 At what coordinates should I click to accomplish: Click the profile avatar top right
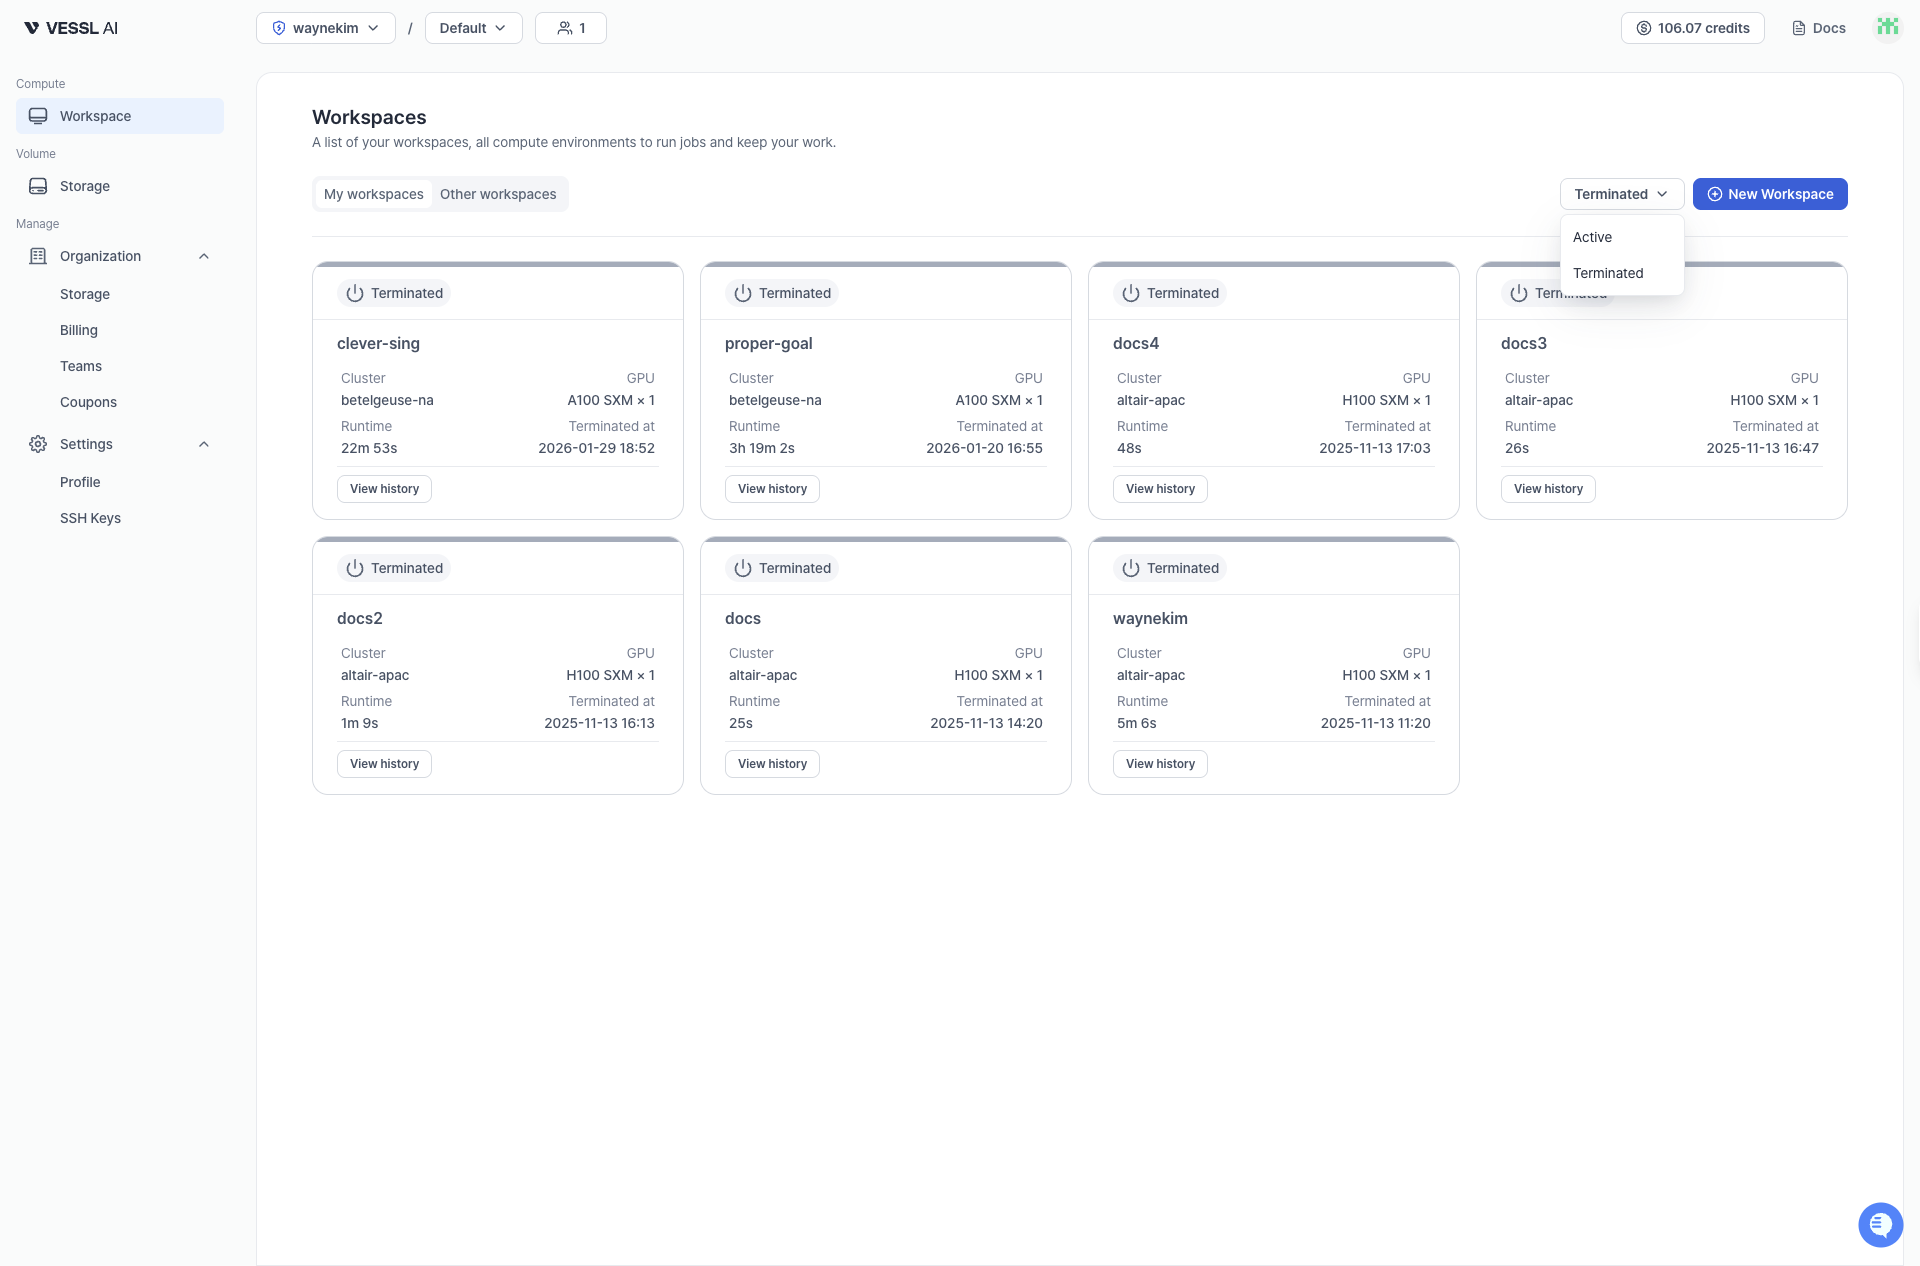(x=1888, y=27)
